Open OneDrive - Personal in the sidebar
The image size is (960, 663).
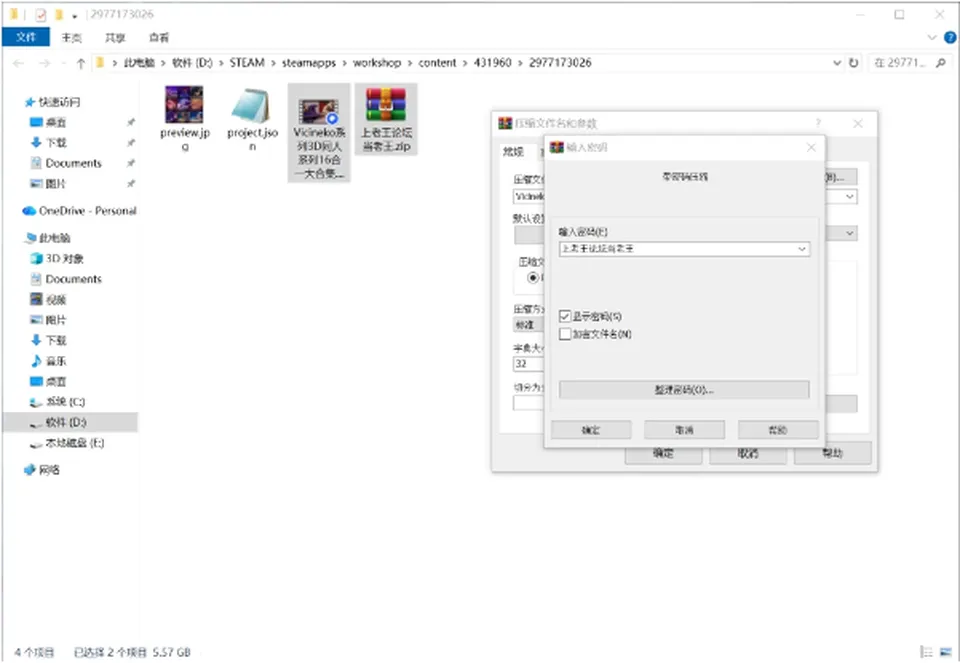tap(80, 211)
